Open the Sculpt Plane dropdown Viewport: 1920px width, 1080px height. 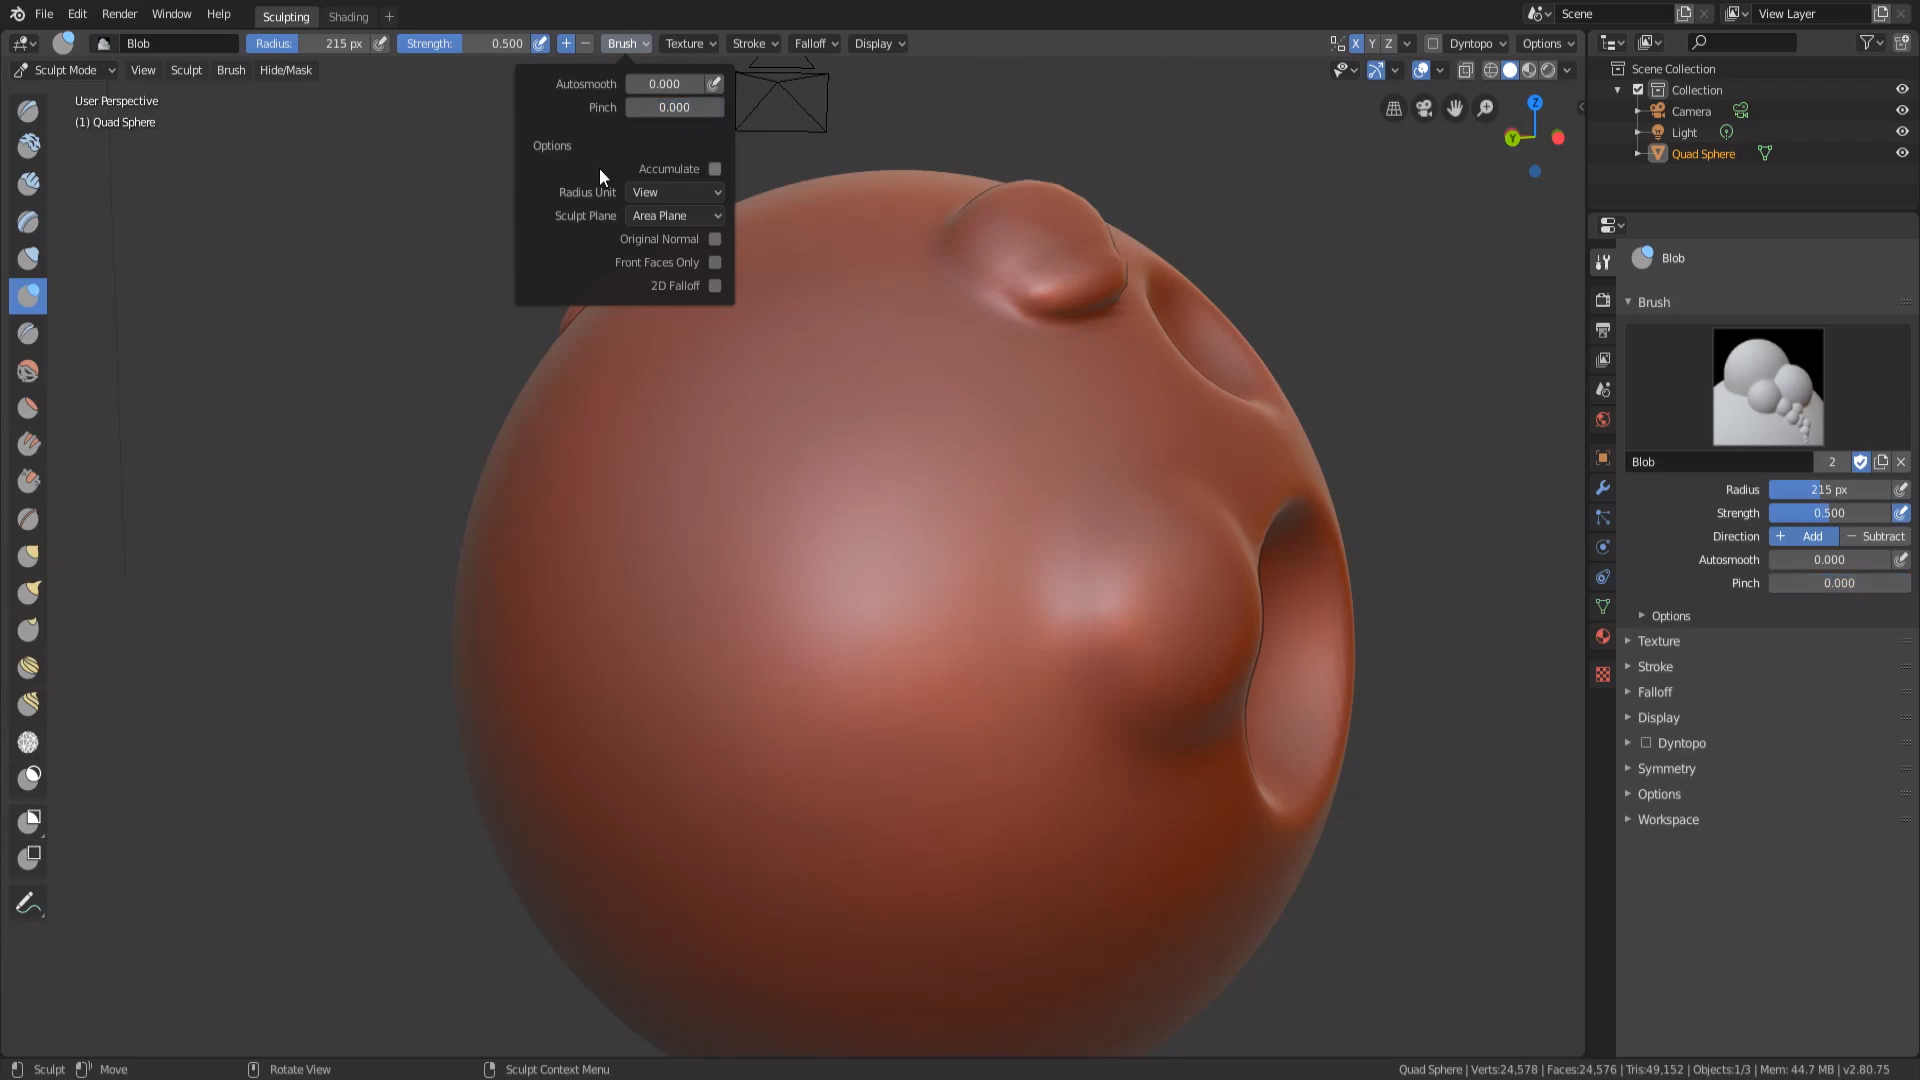click(676, 216)
